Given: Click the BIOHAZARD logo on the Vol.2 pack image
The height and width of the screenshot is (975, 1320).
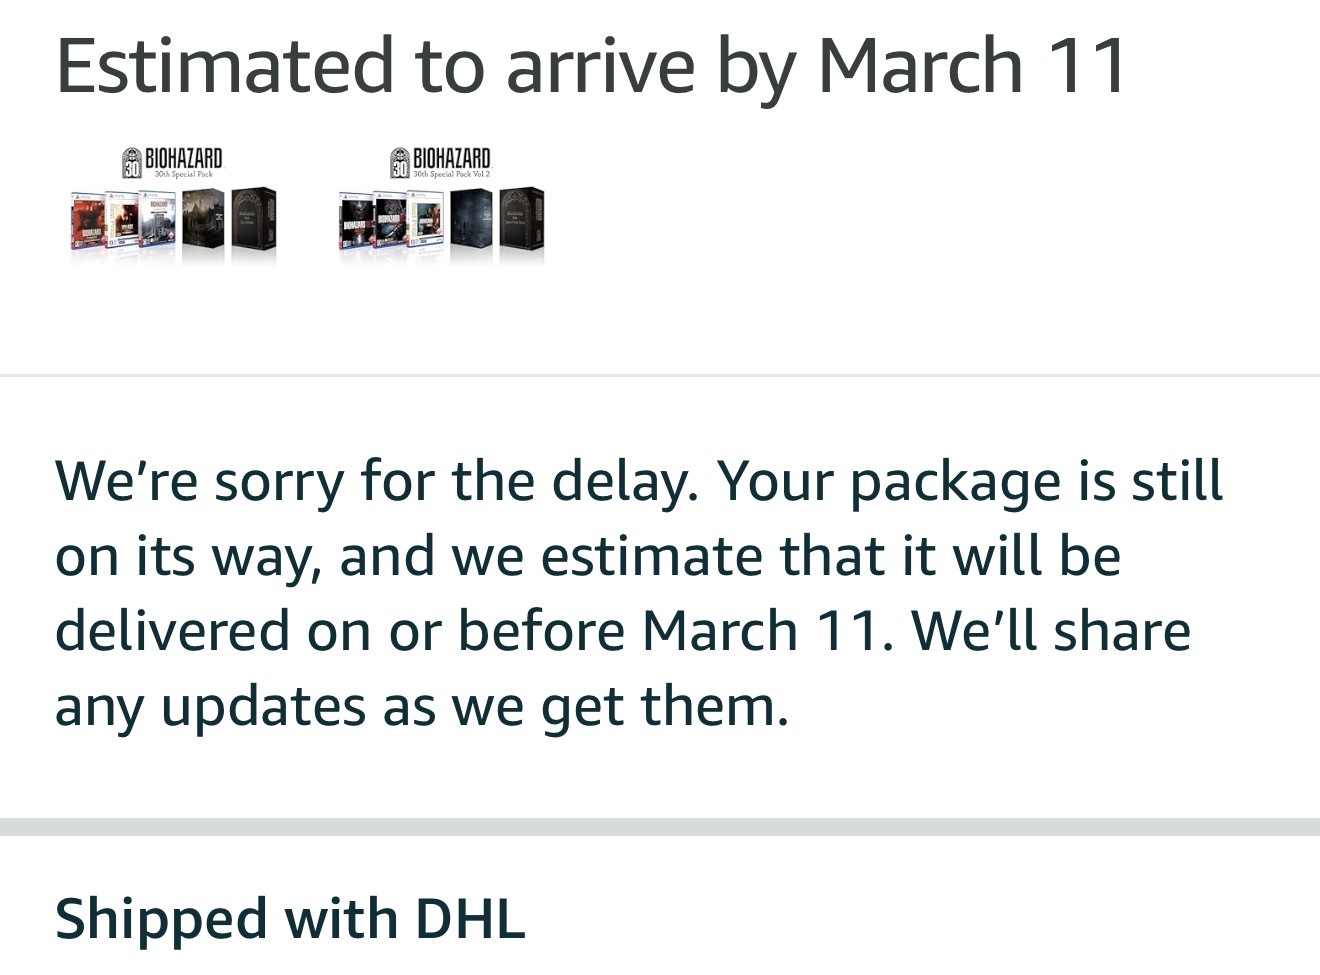Looking at the screenshot, I should [x=452, y=158].
